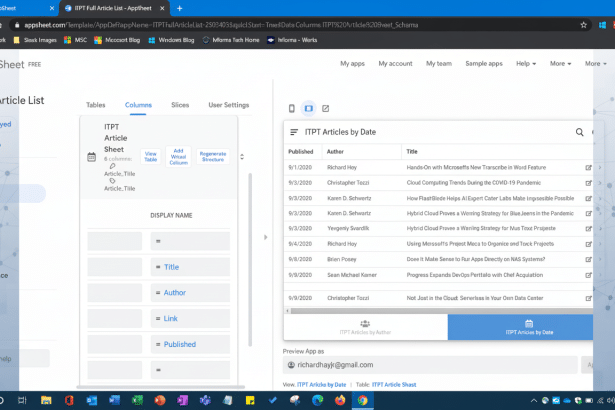Close the ITPT Full Article List tab
Image resolution: width=615 pixels, height=410 pixels.
162,8
